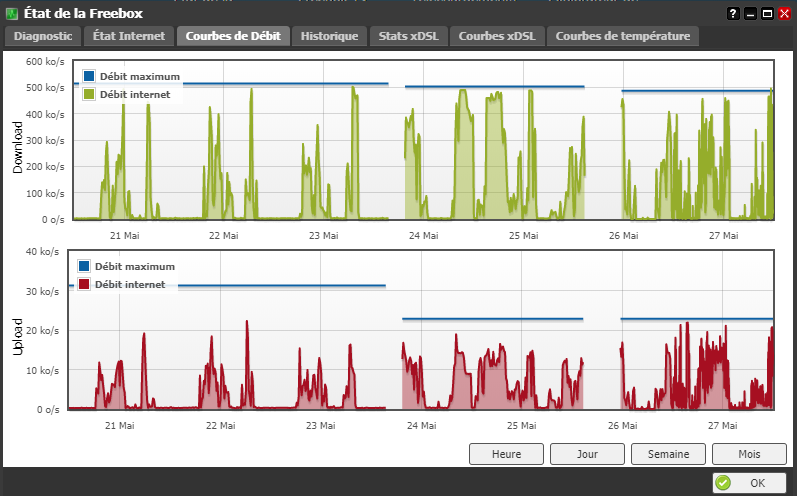Click the red Débit internet upload swatch

[84, 284]
